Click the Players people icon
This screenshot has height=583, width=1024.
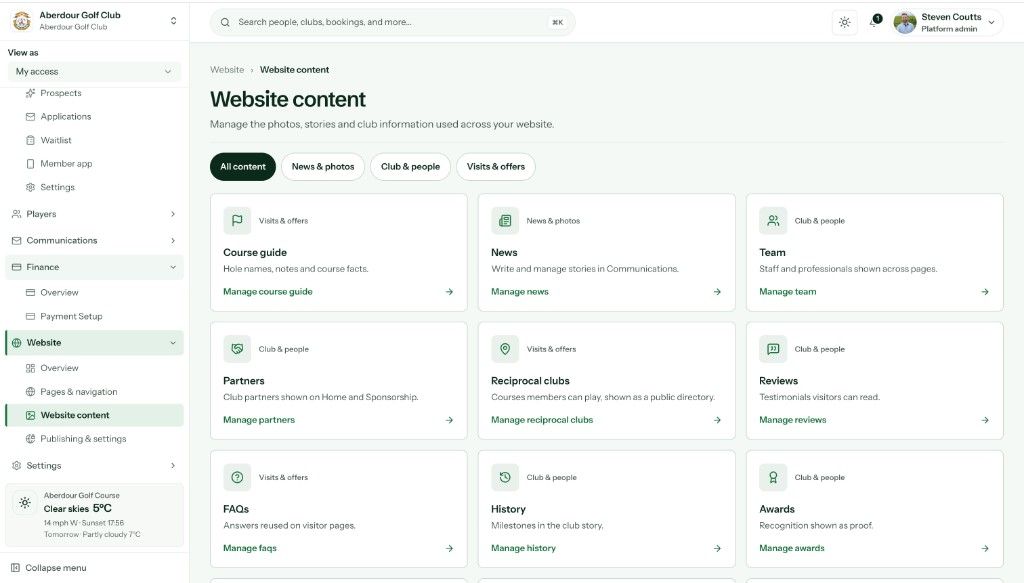(16, 213)
